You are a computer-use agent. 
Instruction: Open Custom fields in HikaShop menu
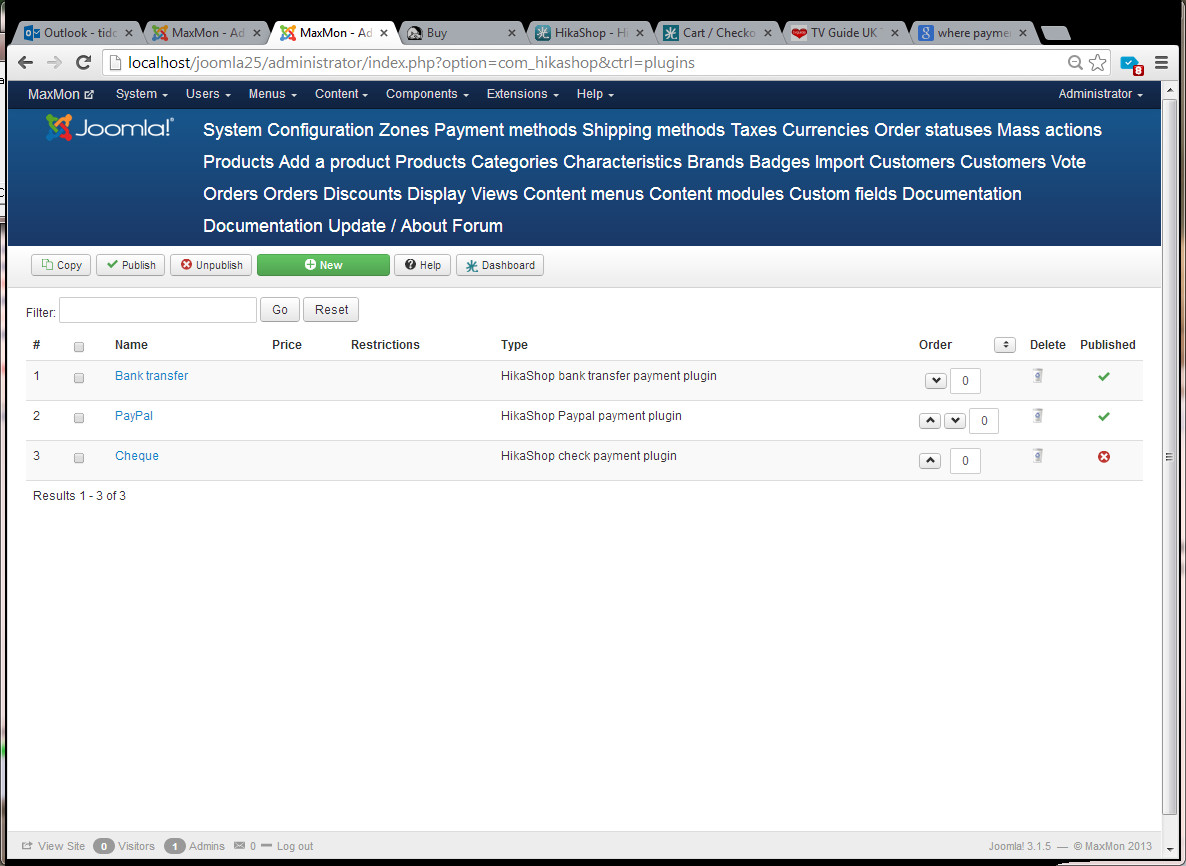point(843,194)
